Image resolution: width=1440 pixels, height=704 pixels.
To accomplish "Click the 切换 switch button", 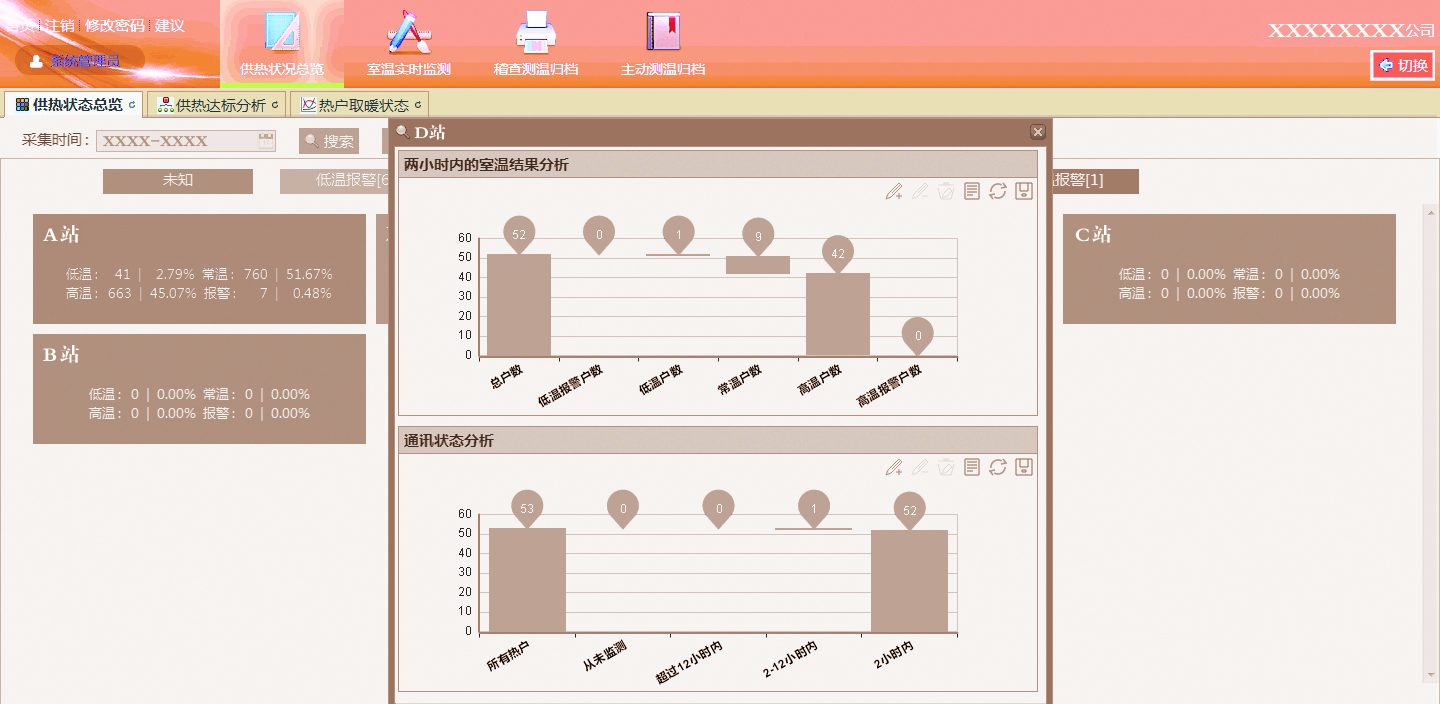I will coord(1403,66).
